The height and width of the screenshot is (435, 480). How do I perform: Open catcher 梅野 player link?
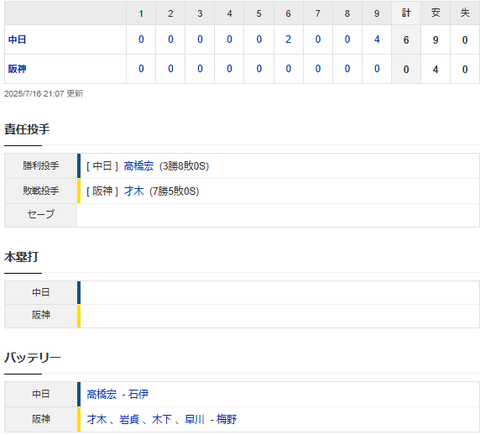pos(227,419)
